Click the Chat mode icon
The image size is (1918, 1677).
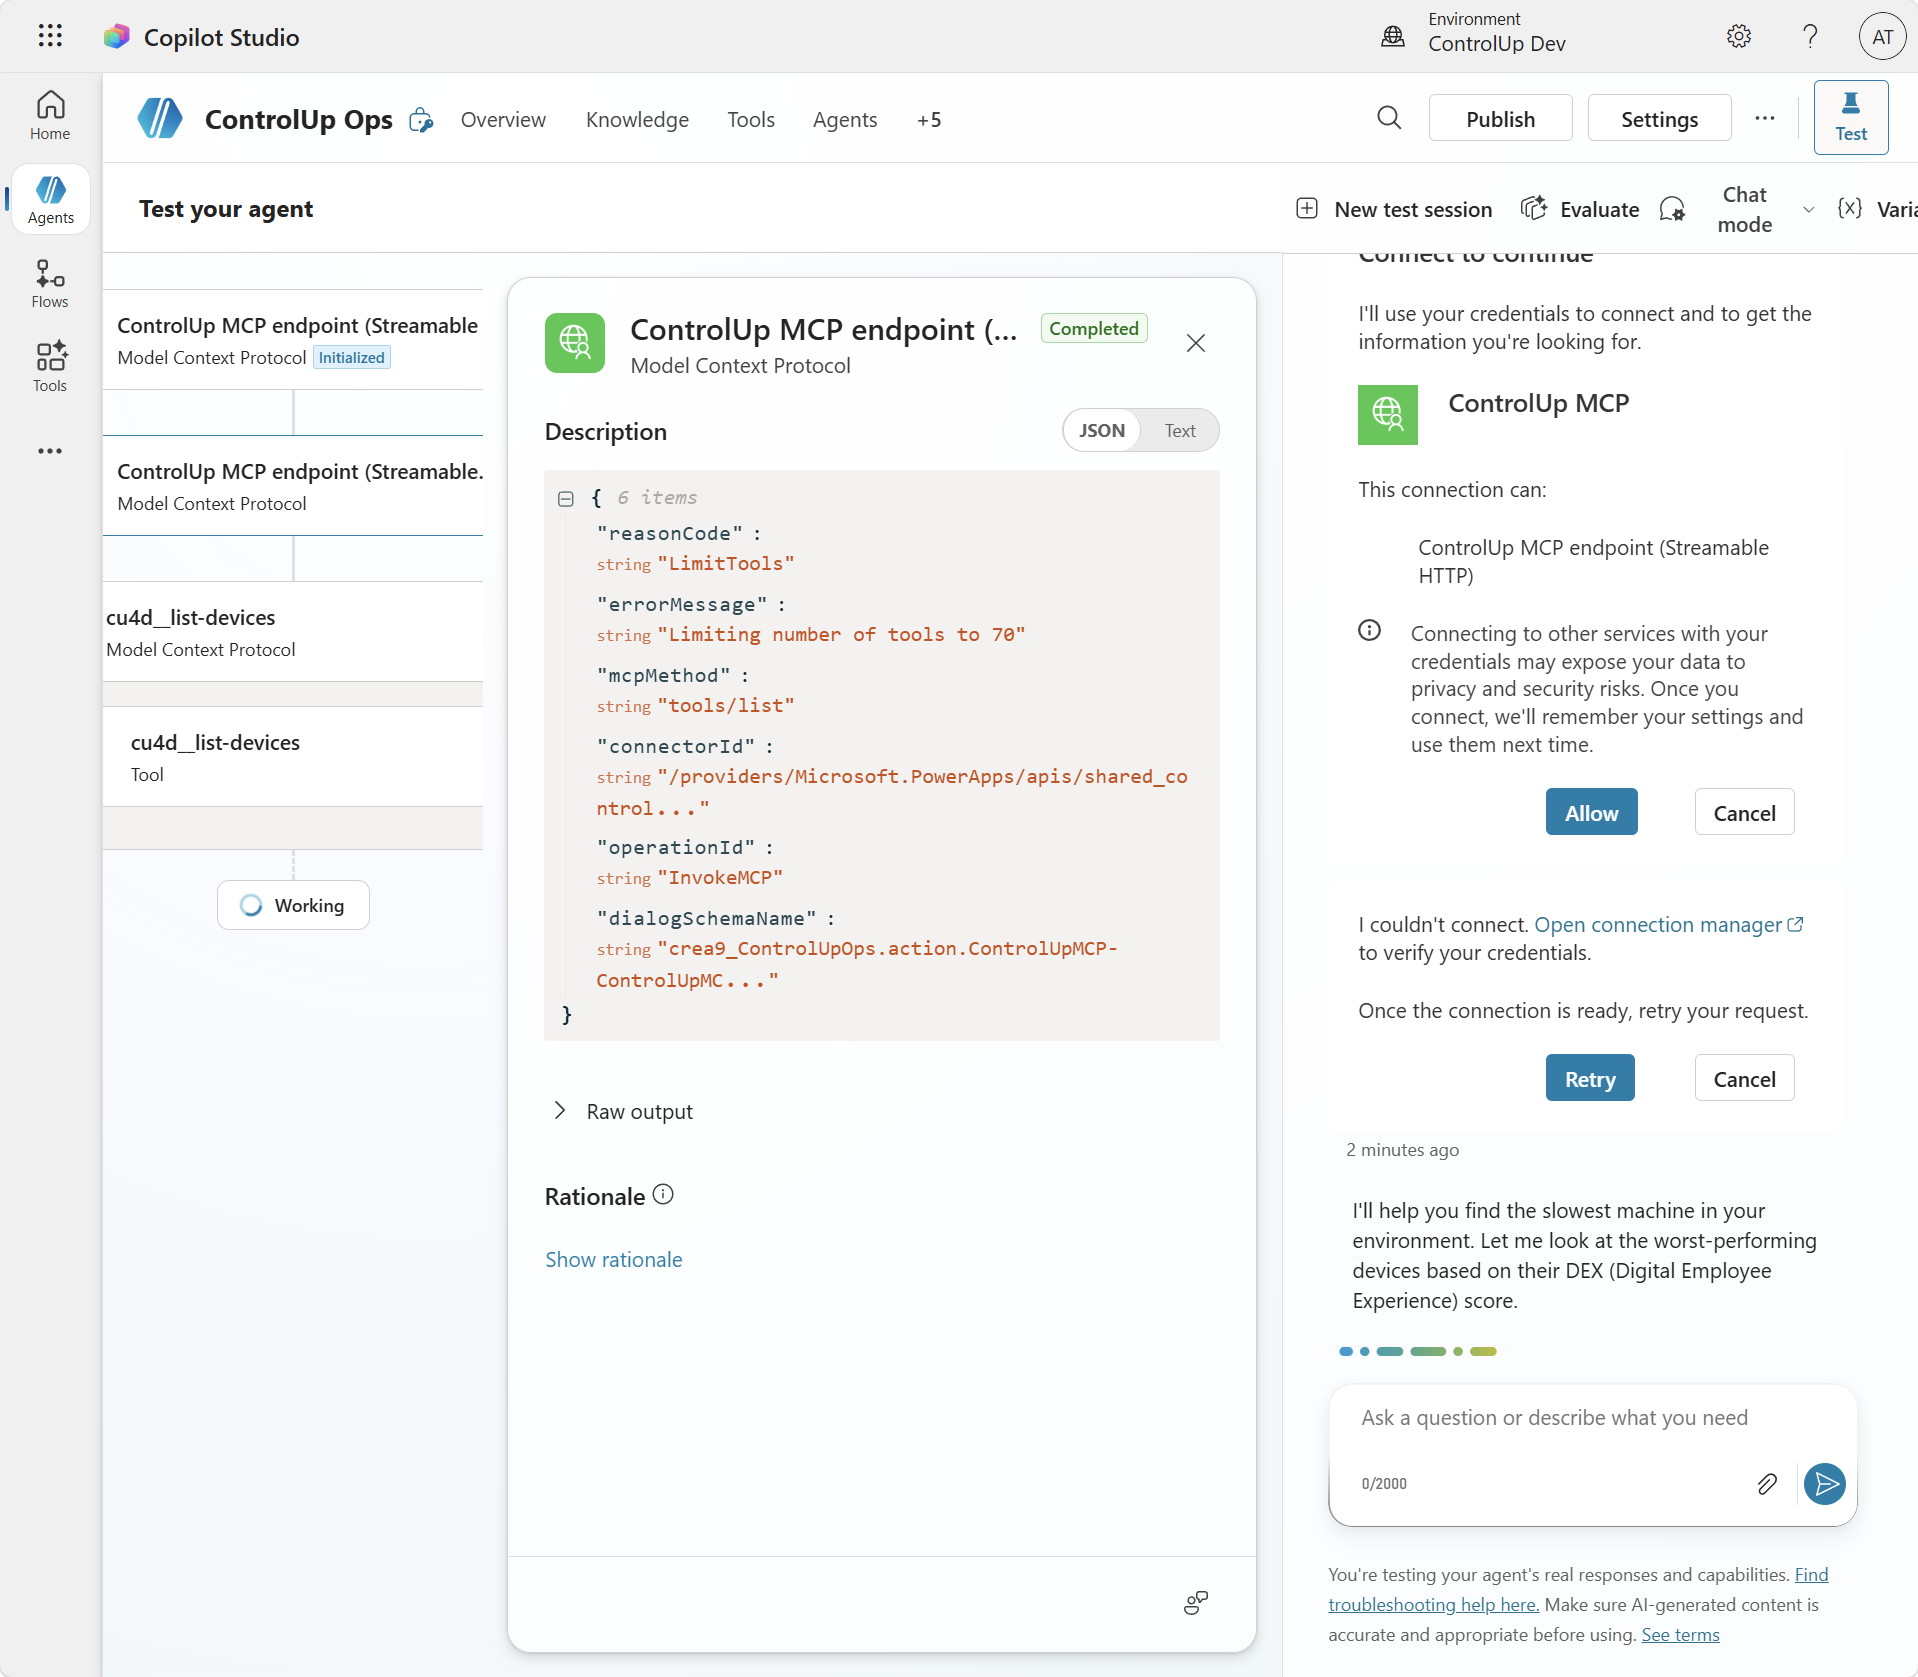tap(1672, 208)
